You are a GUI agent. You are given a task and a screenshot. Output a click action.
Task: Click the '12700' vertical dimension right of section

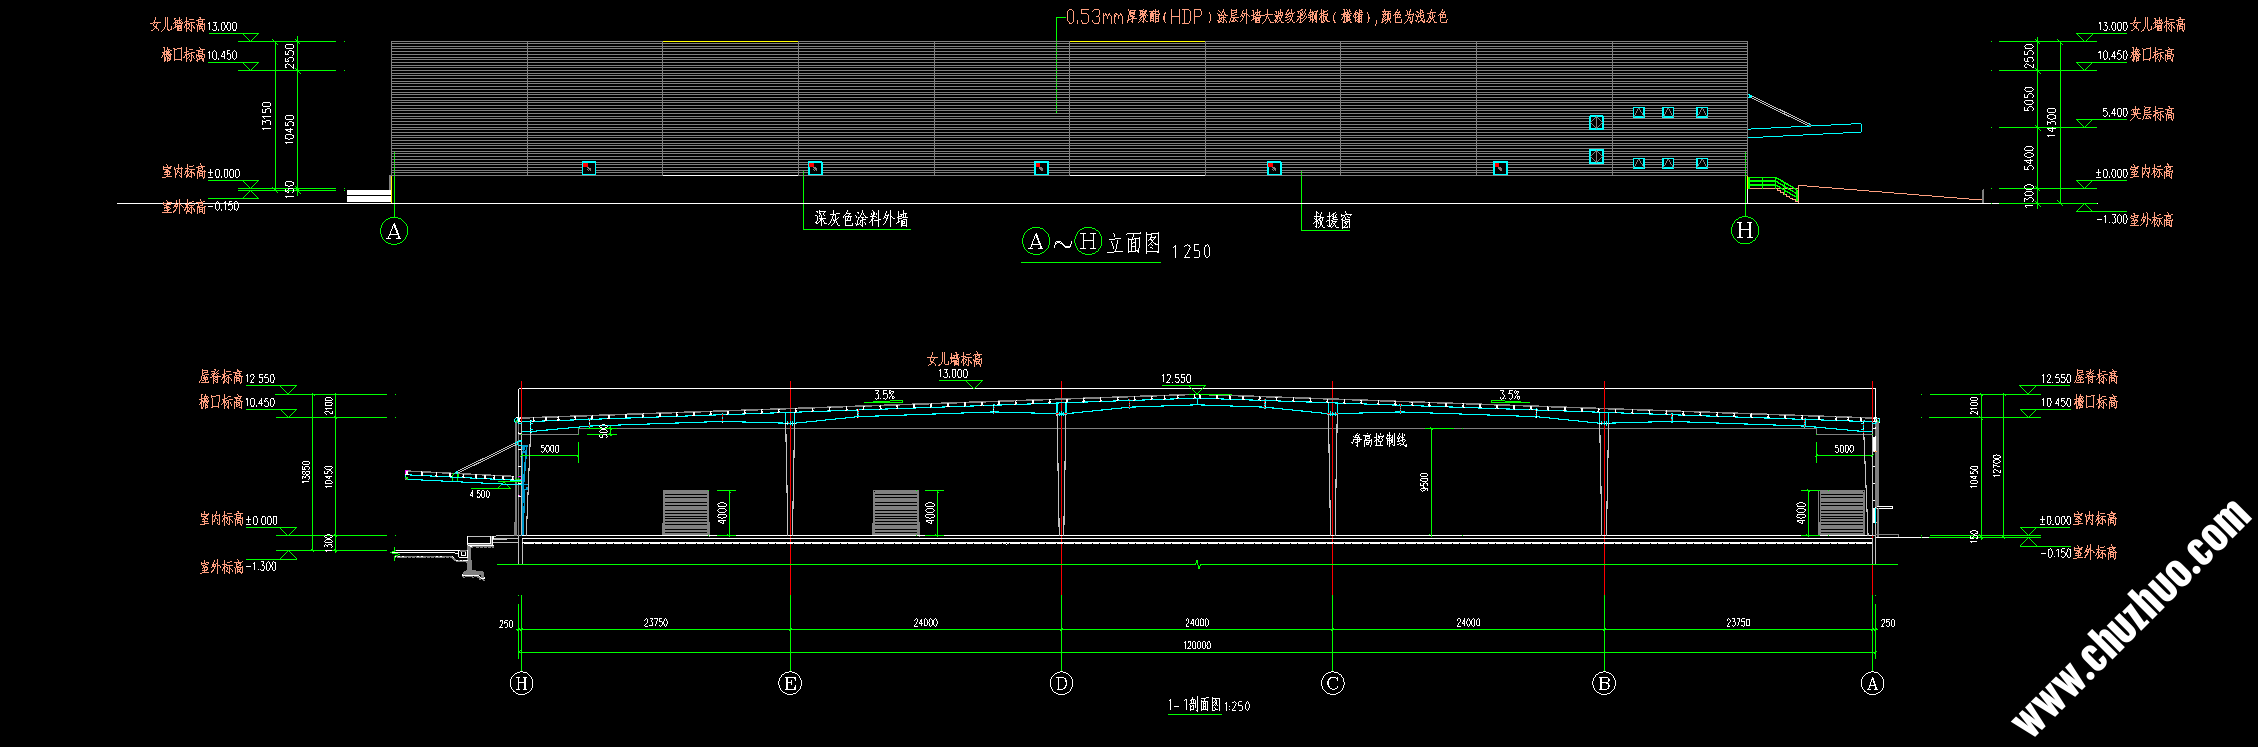[x=1998, y=466]
